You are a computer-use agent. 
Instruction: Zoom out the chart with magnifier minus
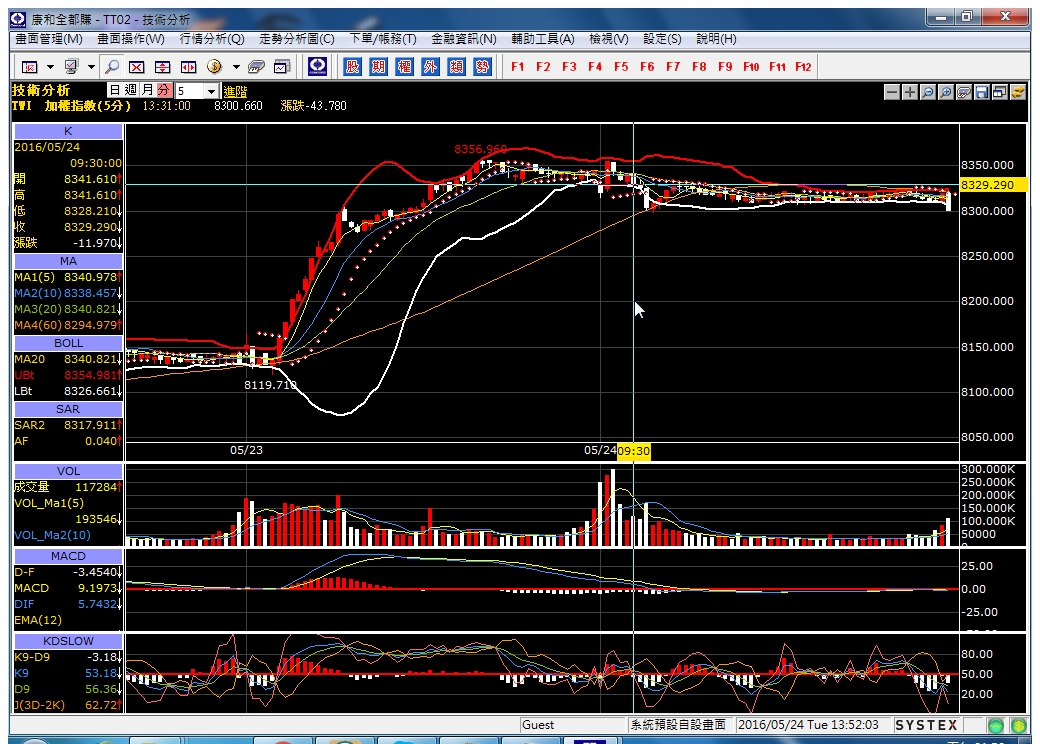click(x=928, y=92)
